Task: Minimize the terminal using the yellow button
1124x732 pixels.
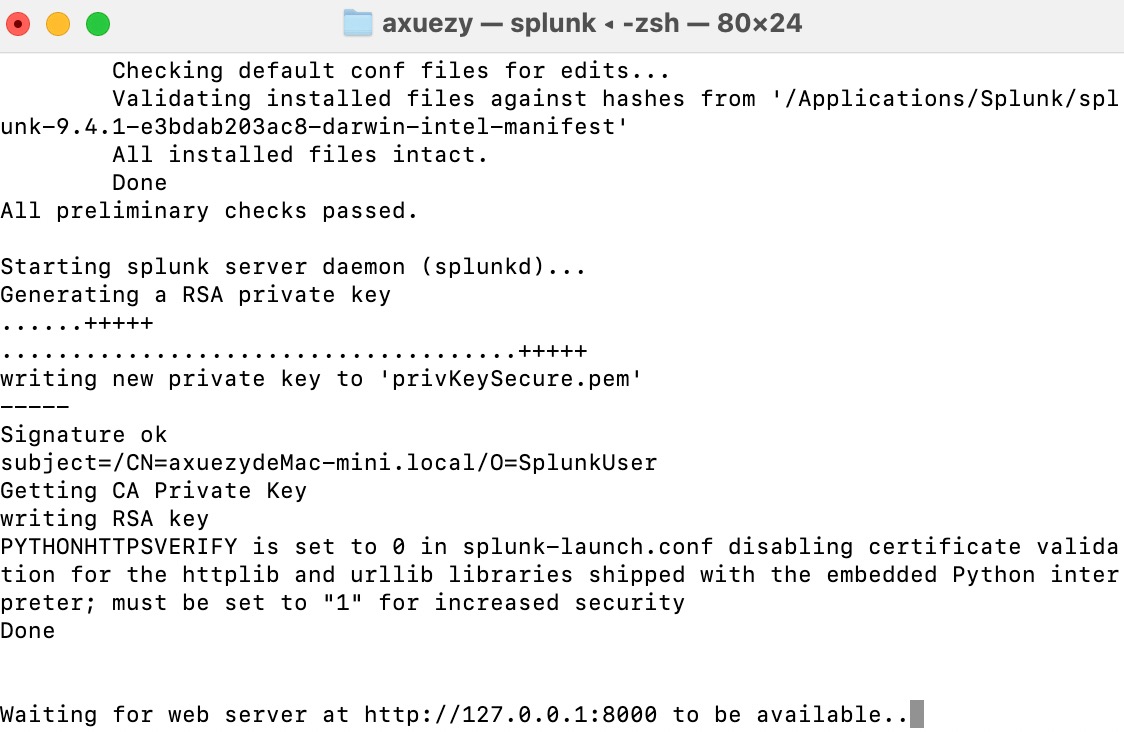Action: click(x=58, y=24)
